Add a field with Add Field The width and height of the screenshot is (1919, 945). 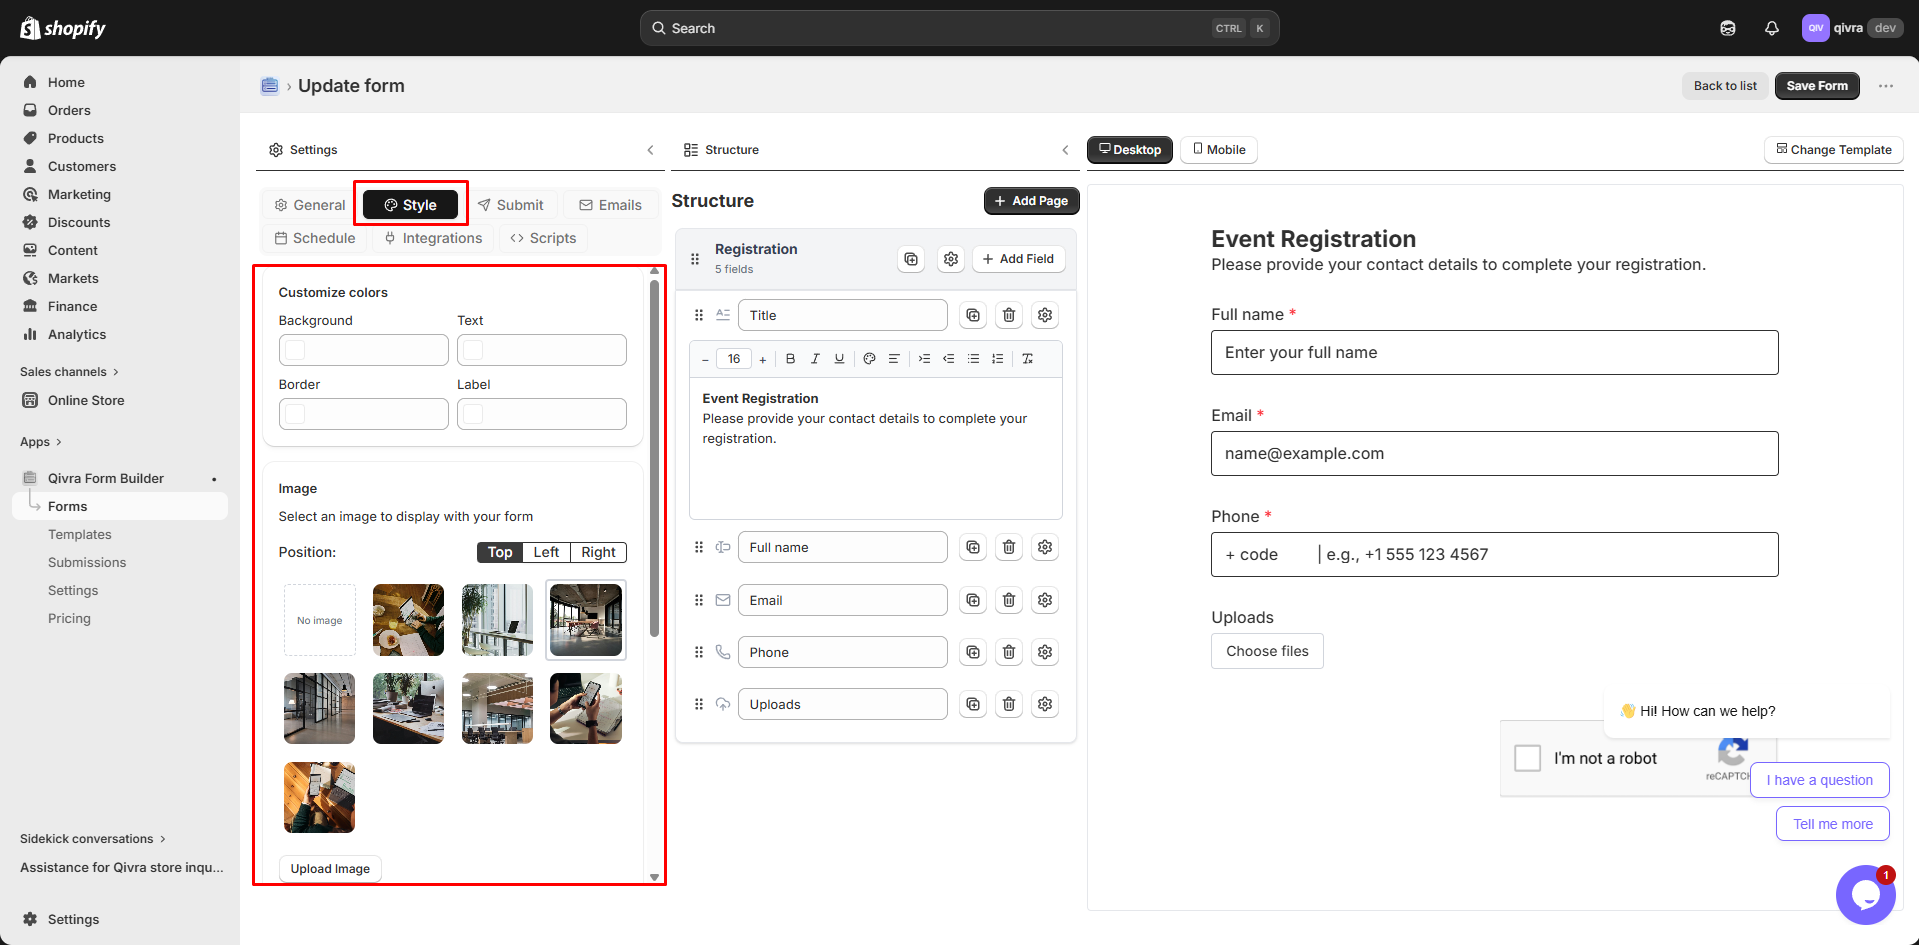(x=1018, y=259)
